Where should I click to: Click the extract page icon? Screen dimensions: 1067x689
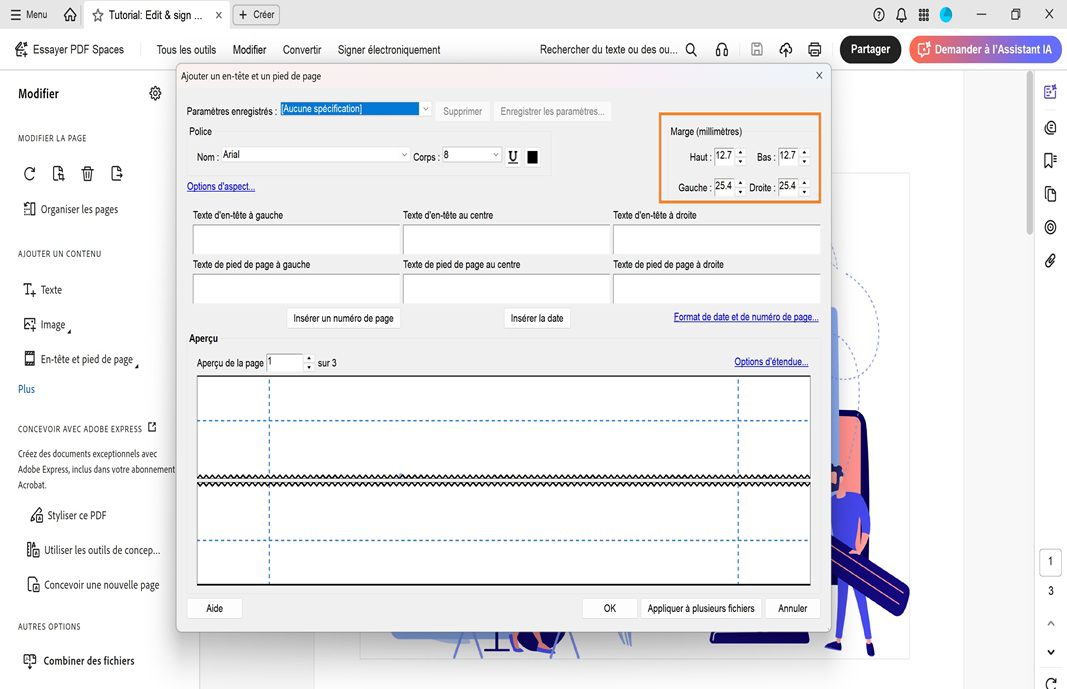(116, 173)
